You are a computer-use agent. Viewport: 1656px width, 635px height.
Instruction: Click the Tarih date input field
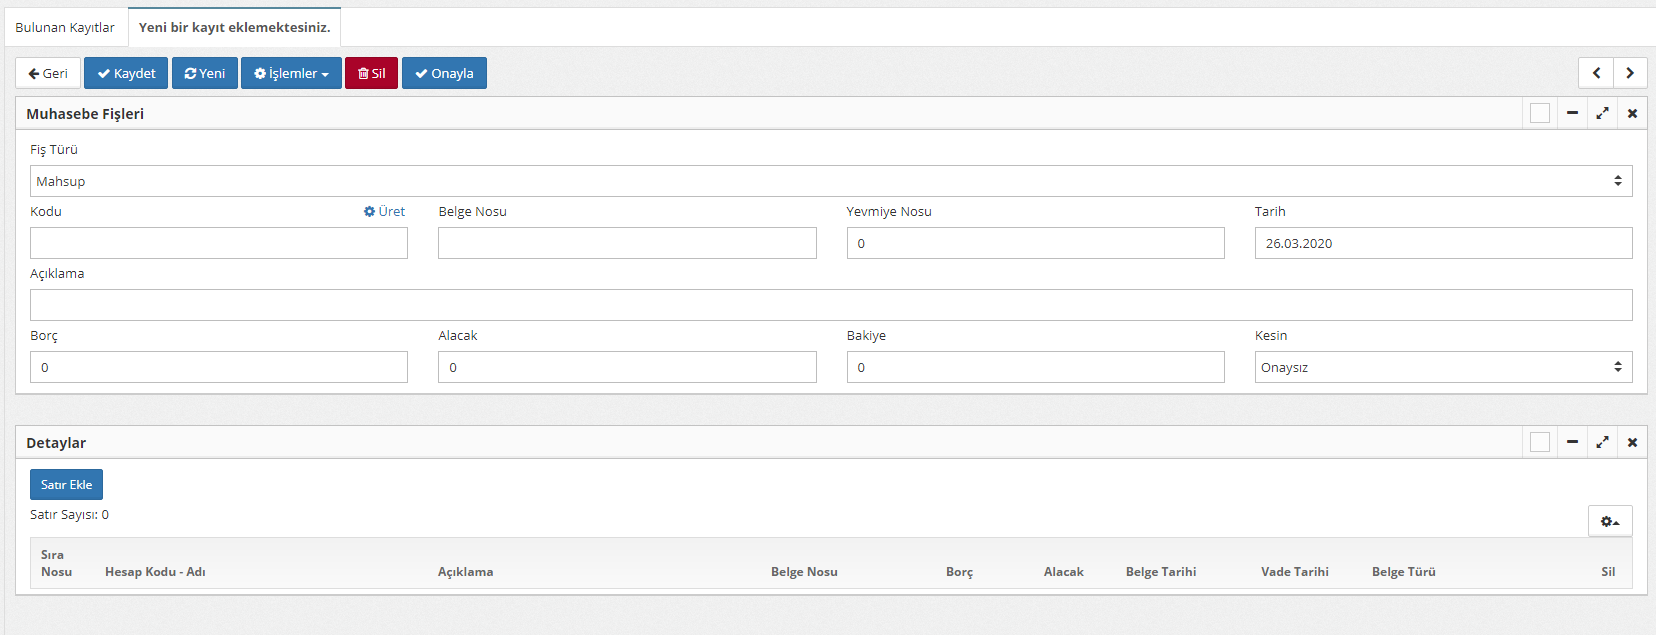(x=1443, y=243)
